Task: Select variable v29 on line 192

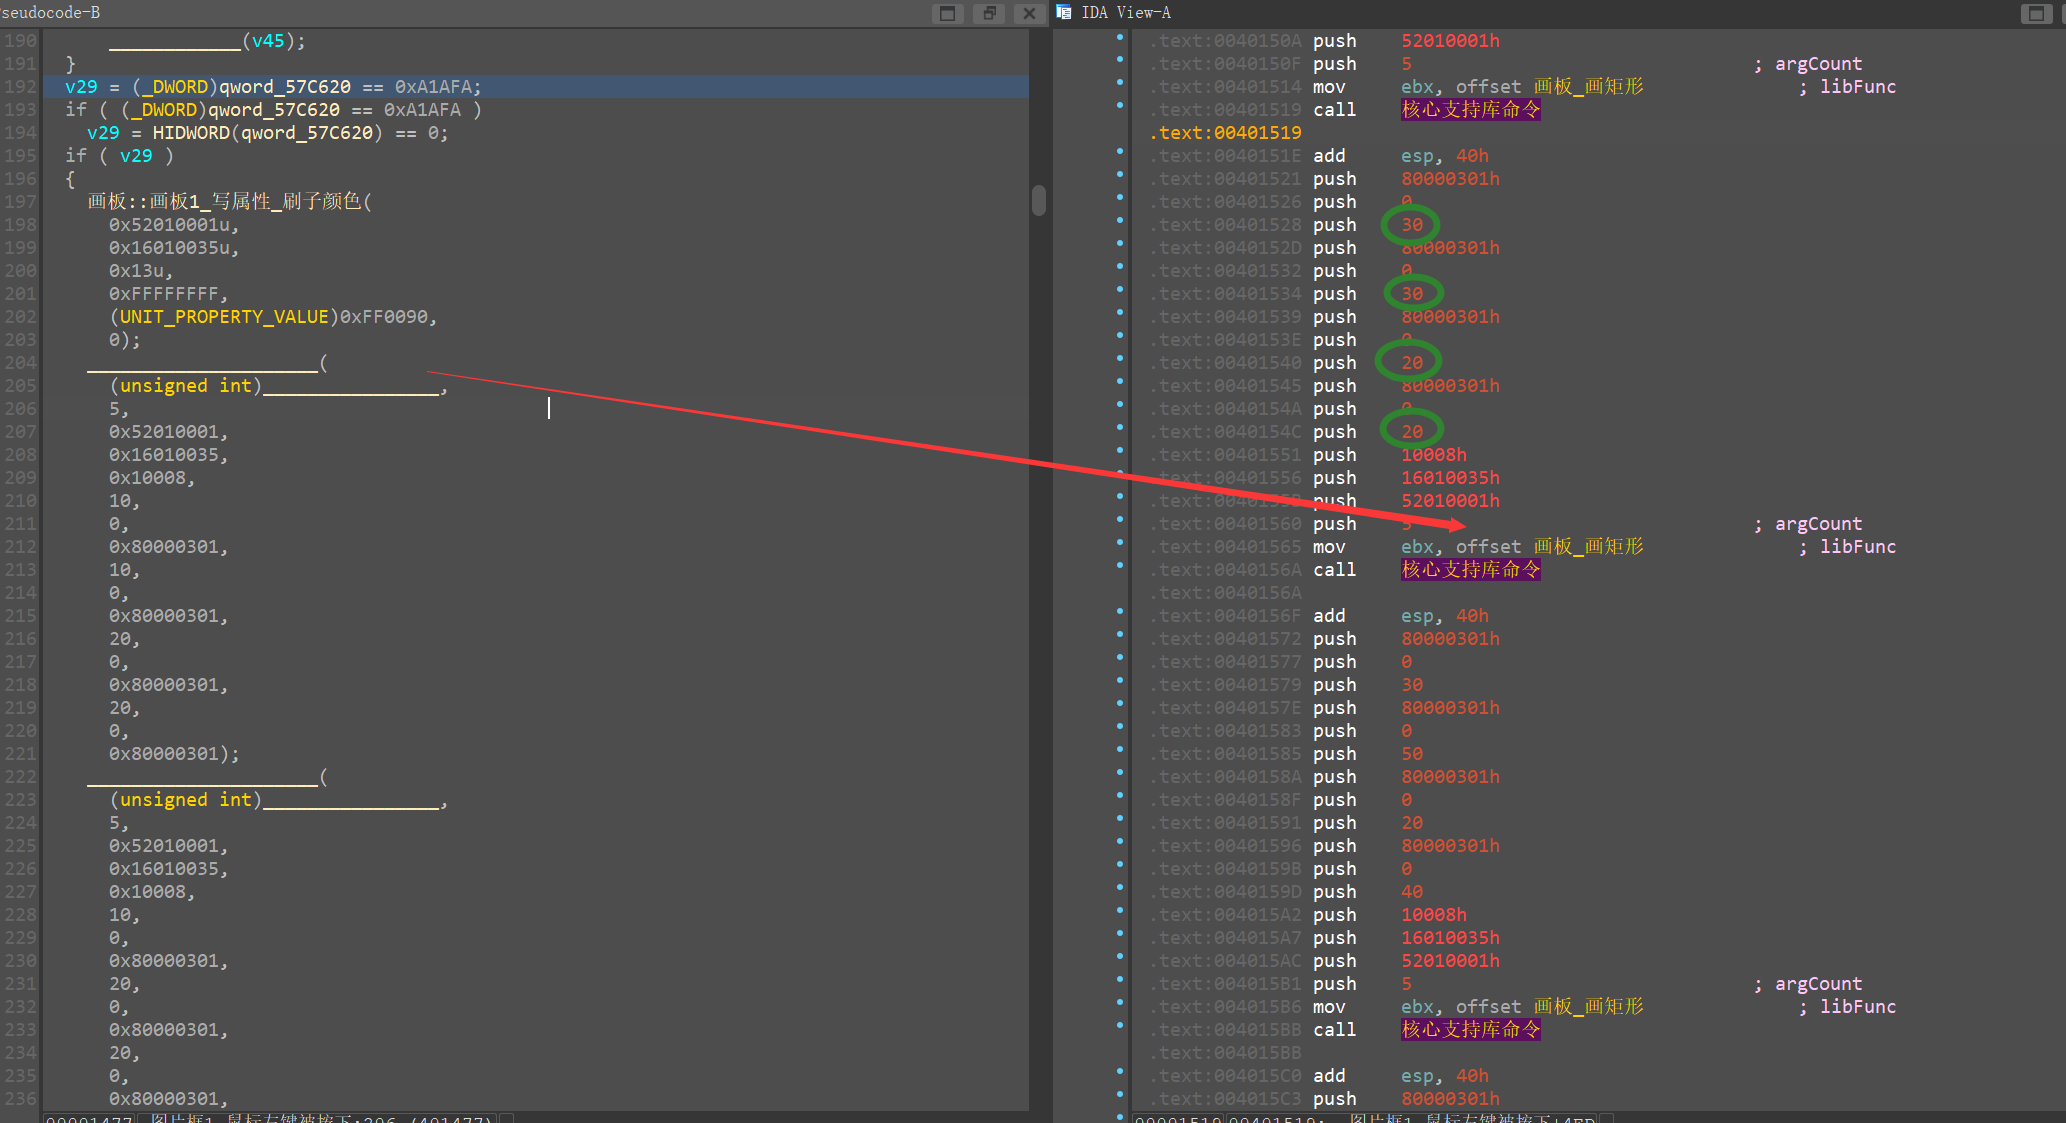Action: (81, 87)
